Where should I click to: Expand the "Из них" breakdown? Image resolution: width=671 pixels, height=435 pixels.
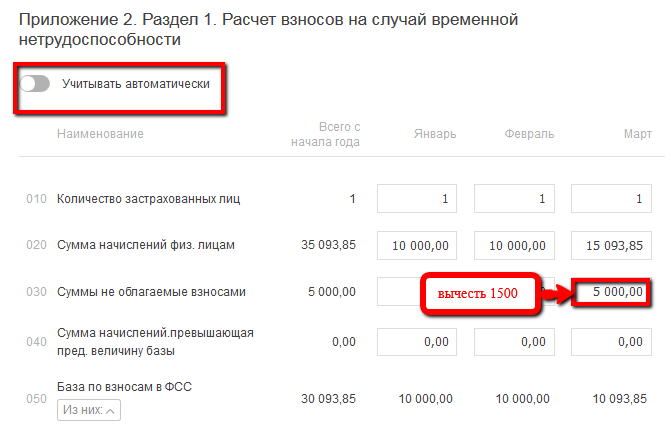(x=89, y=410)
